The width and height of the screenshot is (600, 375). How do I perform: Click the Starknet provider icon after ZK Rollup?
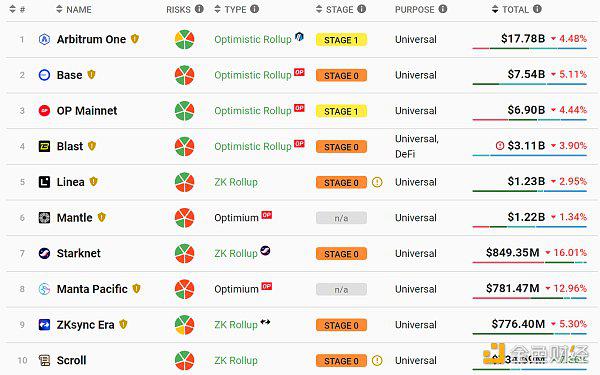(x=265, y=251)
